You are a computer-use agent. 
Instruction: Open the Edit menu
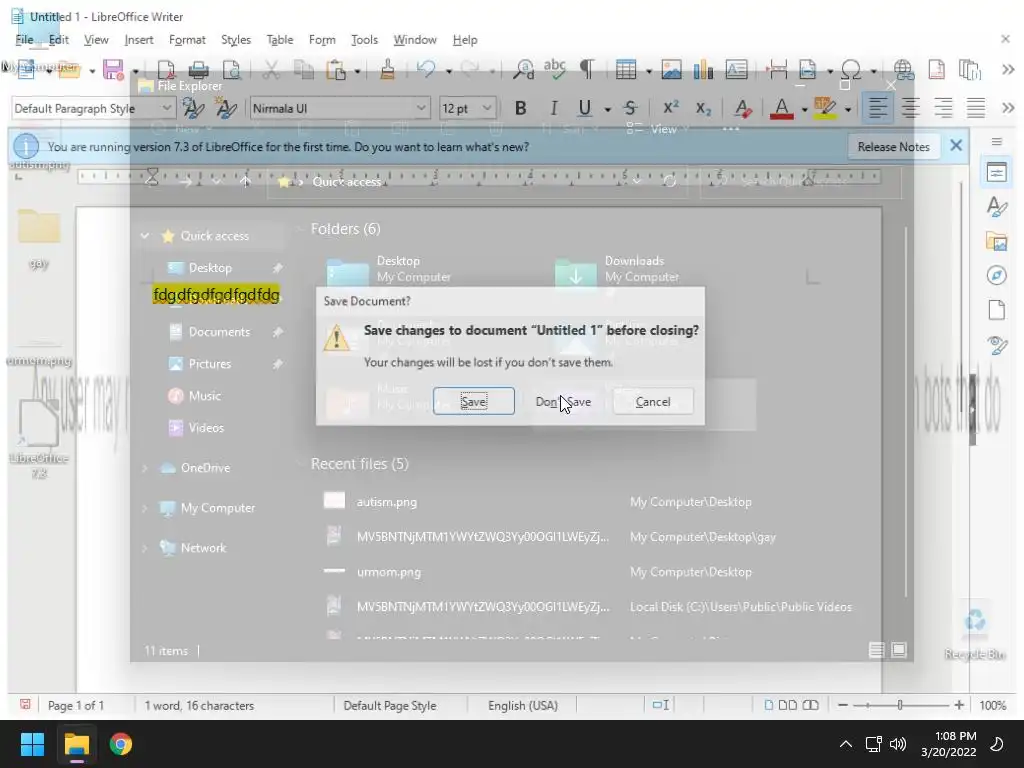(x=58, y=40)
